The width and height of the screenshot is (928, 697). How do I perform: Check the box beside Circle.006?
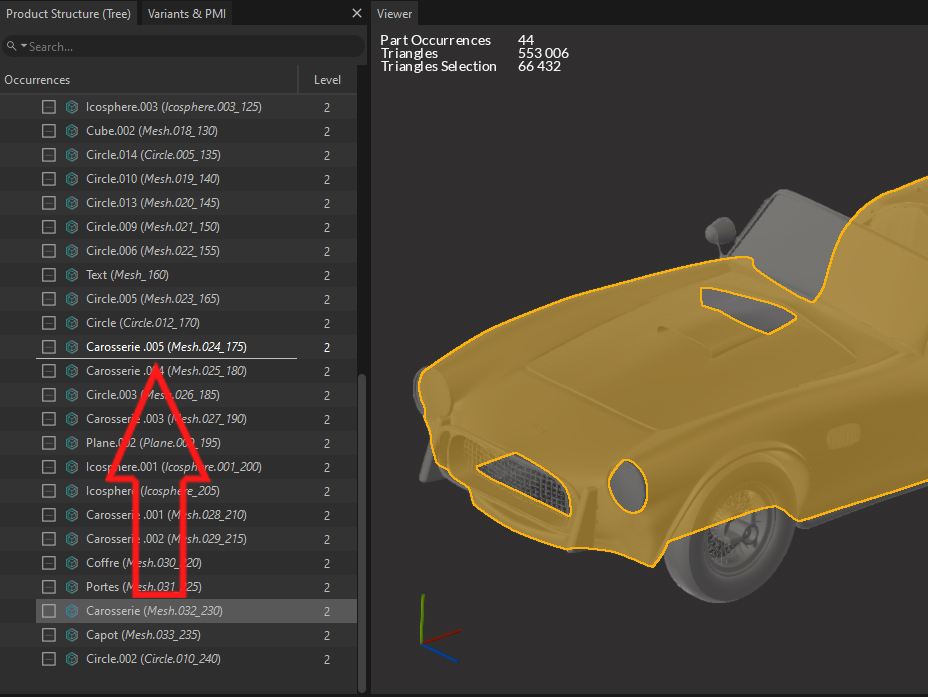(48, 251)
